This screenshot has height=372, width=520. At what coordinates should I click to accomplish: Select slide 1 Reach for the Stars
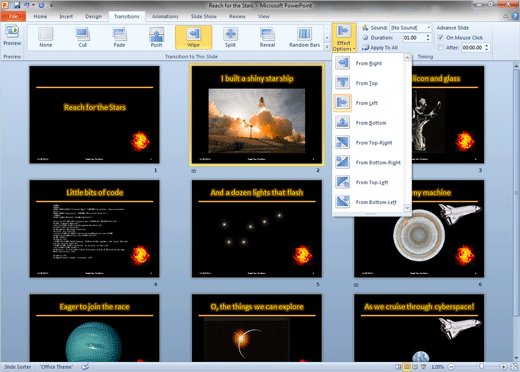click(94, 114)
